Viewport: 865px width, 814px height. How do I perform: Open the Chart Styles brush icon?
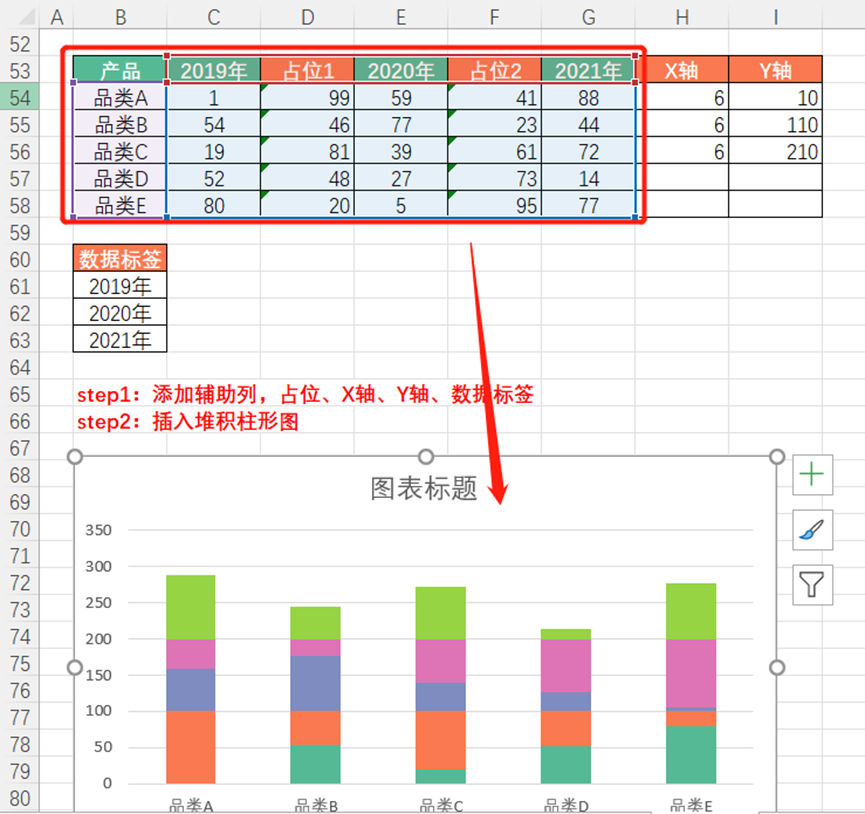point(812,530)
